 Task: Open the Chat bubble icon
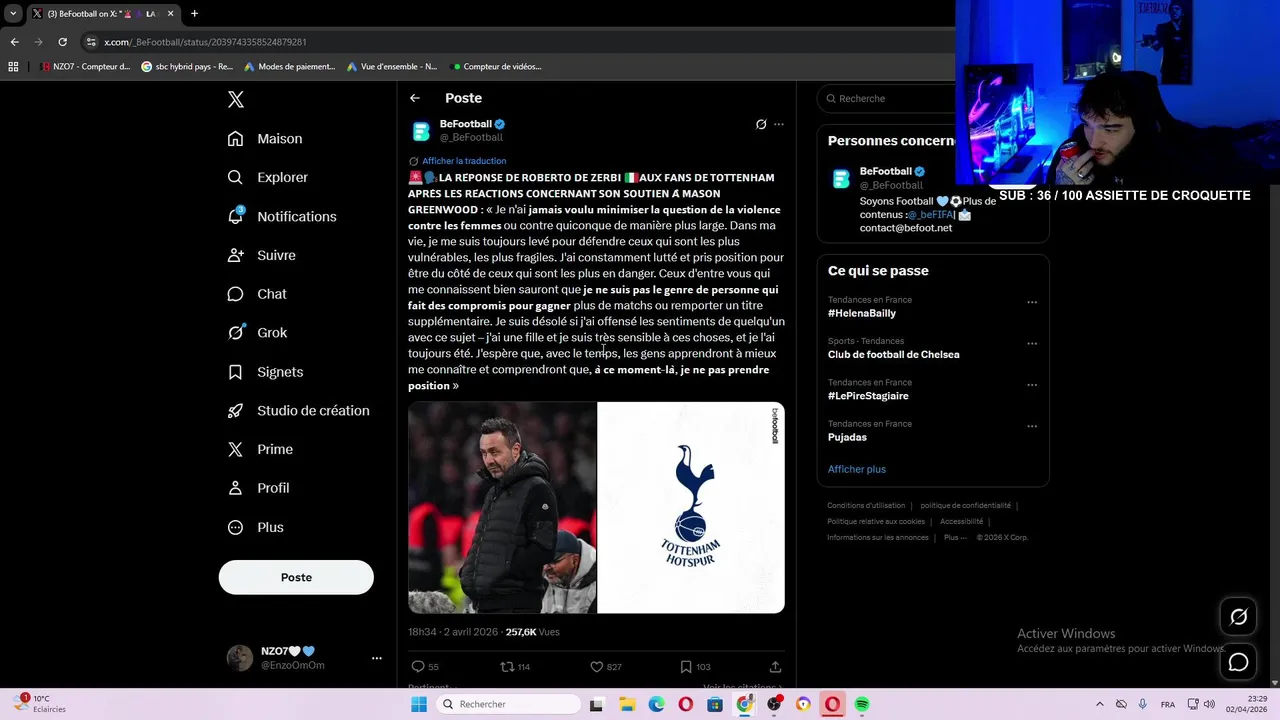(x=235, y=294)
